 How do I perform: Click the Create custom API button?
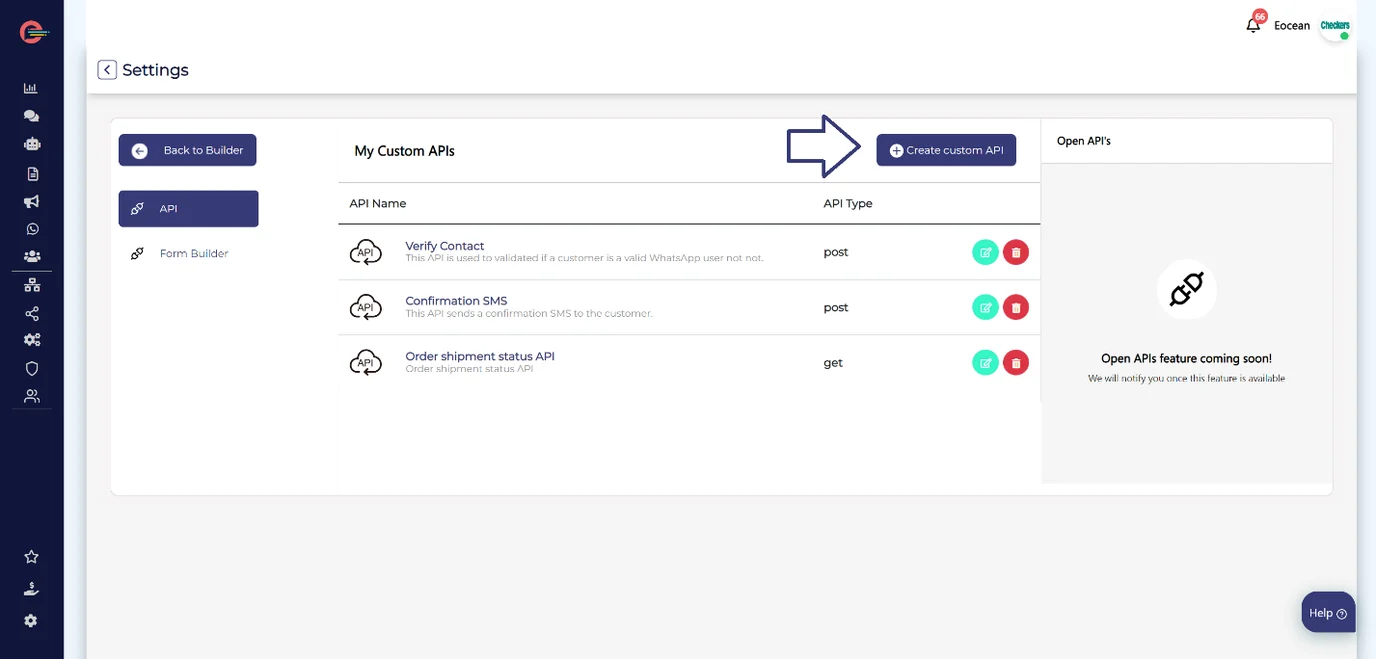pos(946,150)
